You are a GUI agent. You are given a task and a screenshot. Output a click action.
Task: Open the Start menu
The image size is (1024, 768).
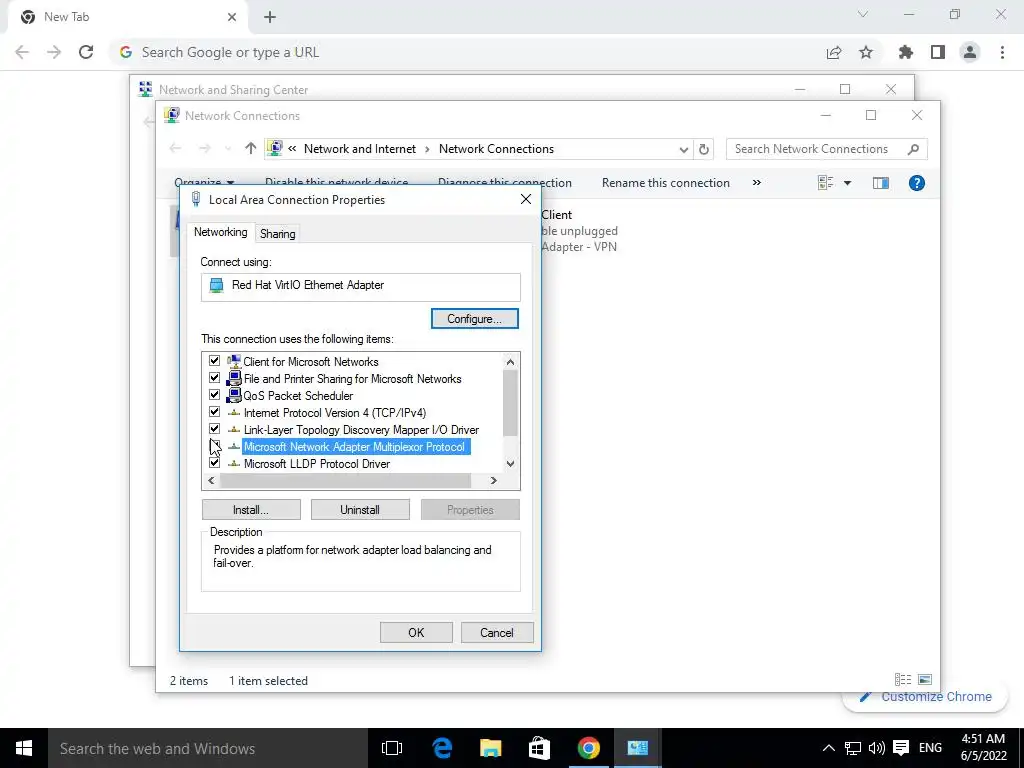24,748
